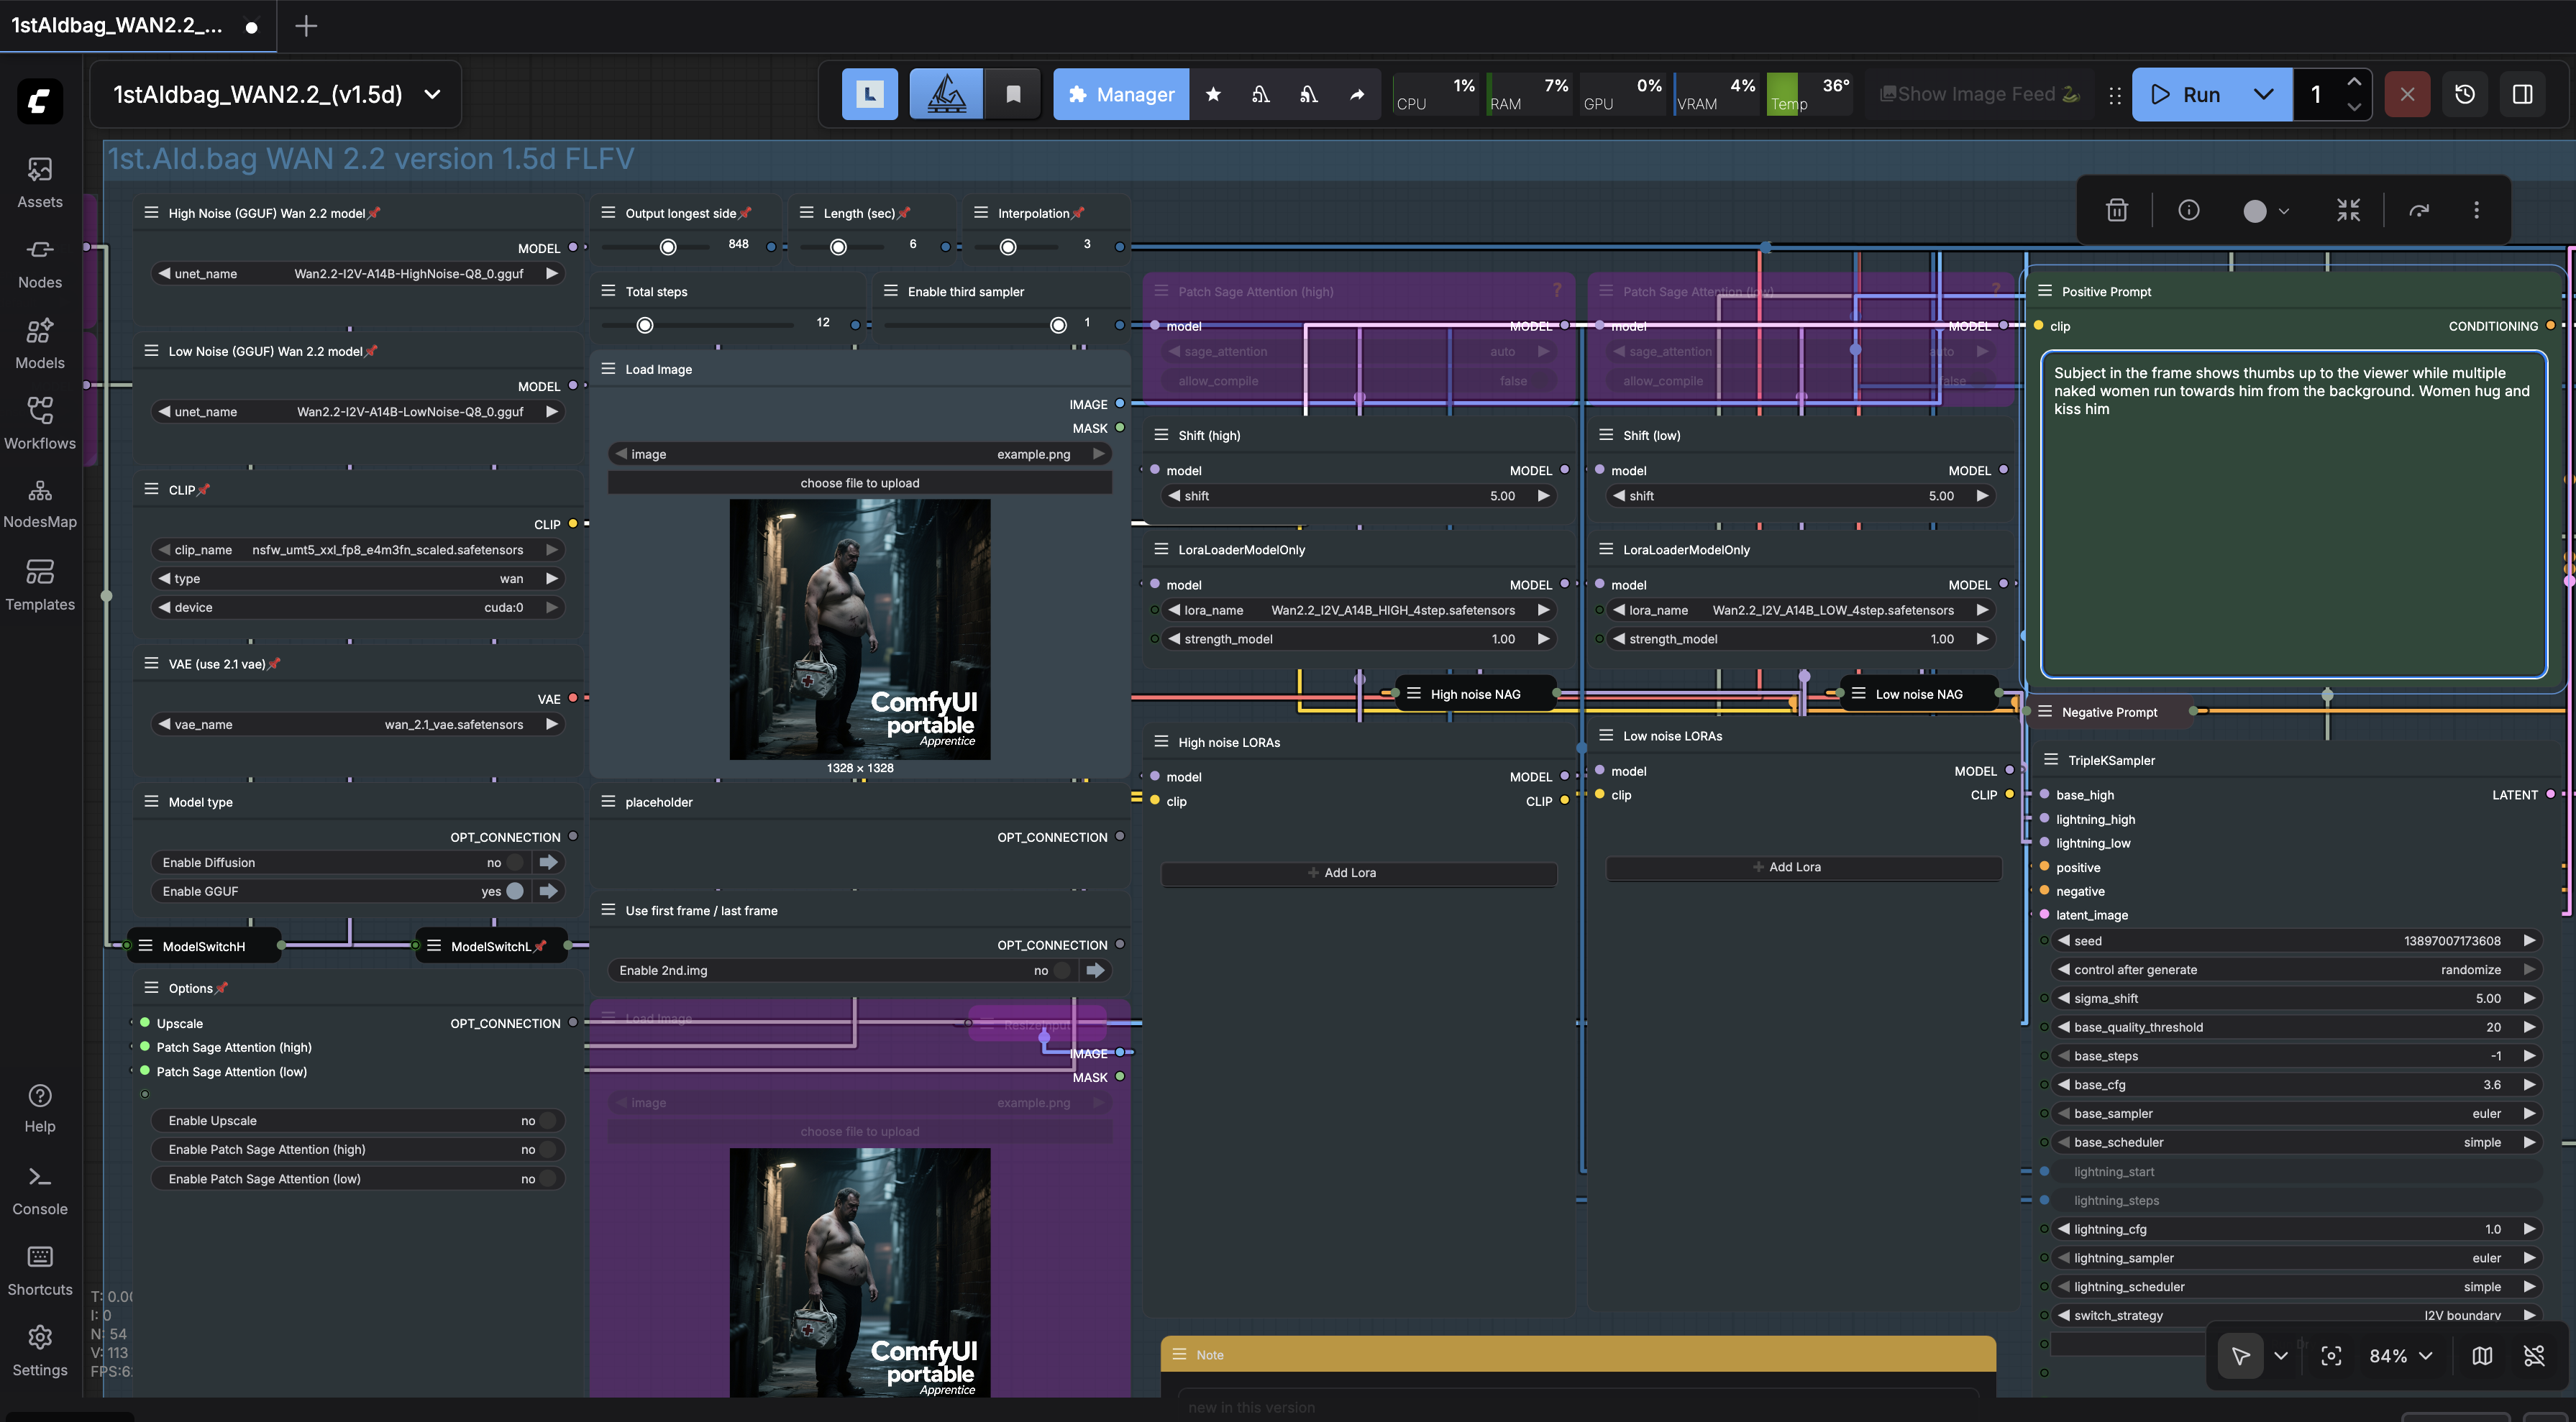Open the Run button dropdown arrow

(2263, 94)
